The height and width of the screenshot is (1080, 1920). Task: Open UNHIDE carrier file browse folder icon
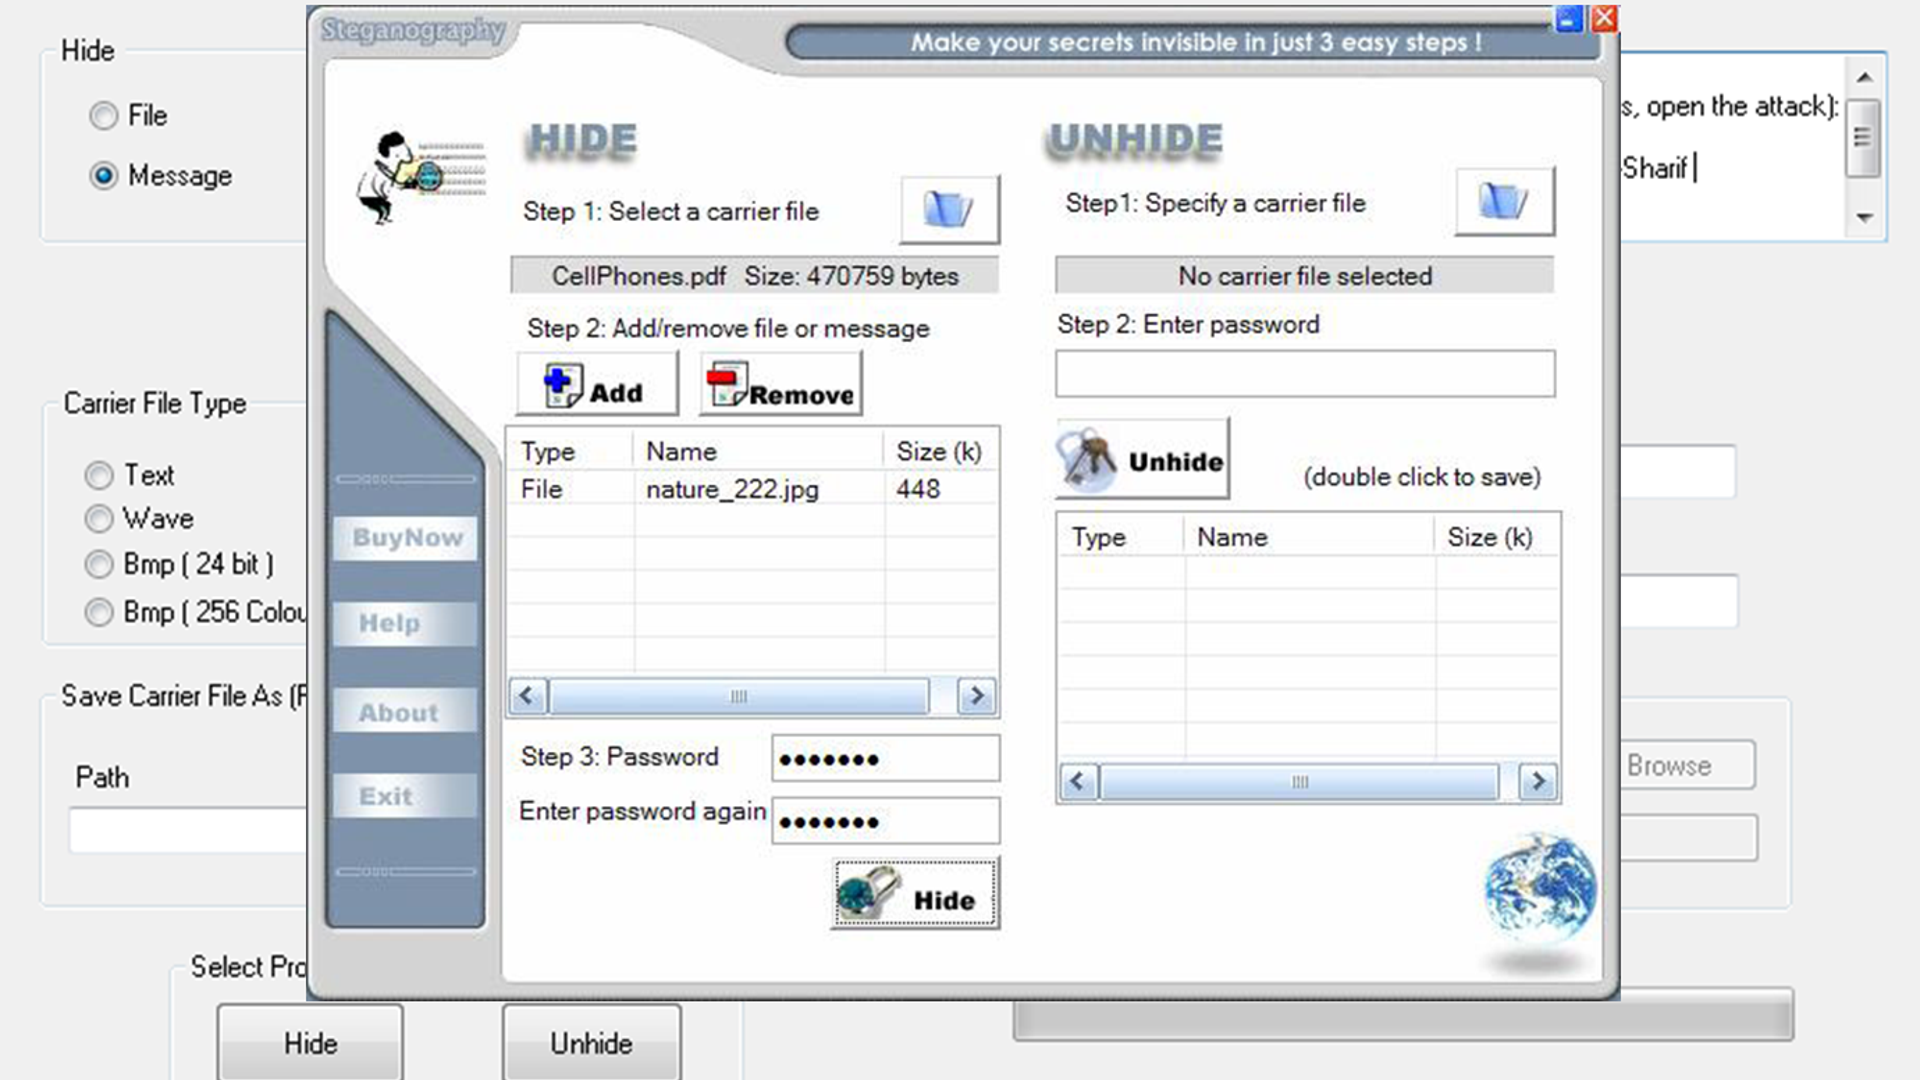point(1503,202)
